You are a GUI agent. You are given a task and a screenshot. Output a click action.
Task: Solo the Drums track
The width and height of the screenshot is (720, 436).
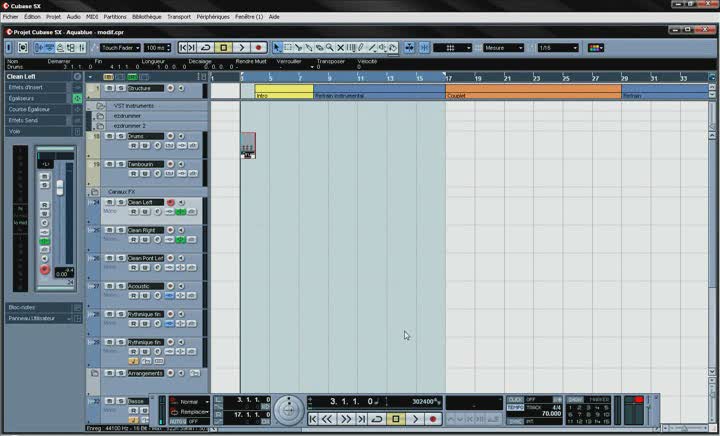pyautogui.click(x=120, y=136)
